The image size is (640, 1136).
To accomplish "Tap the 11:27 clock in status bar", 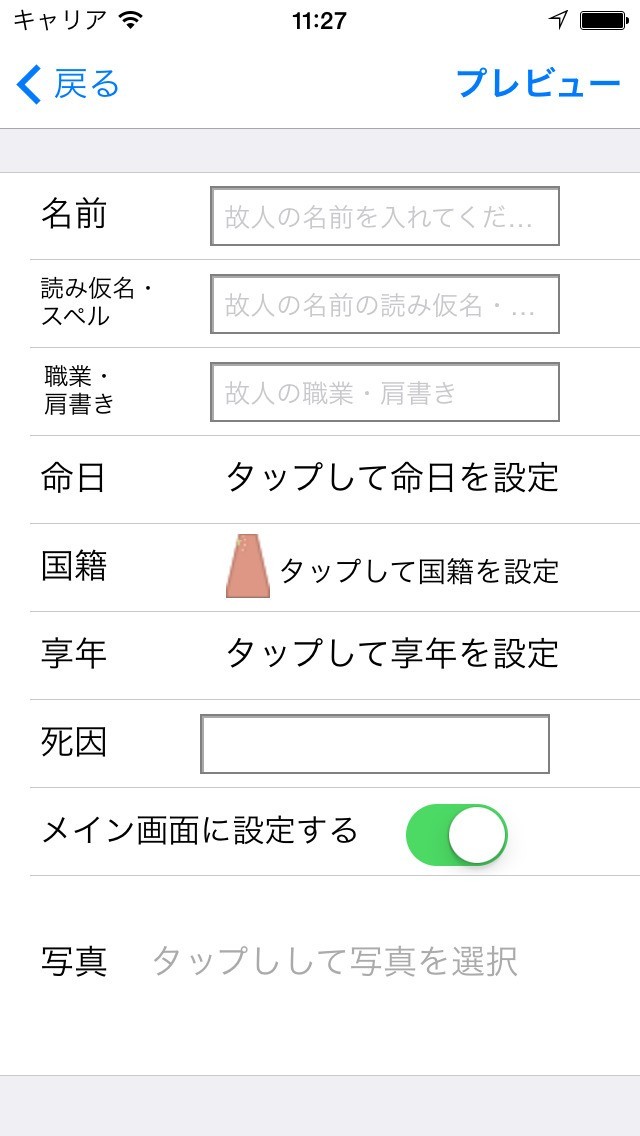I will (319, 20).
